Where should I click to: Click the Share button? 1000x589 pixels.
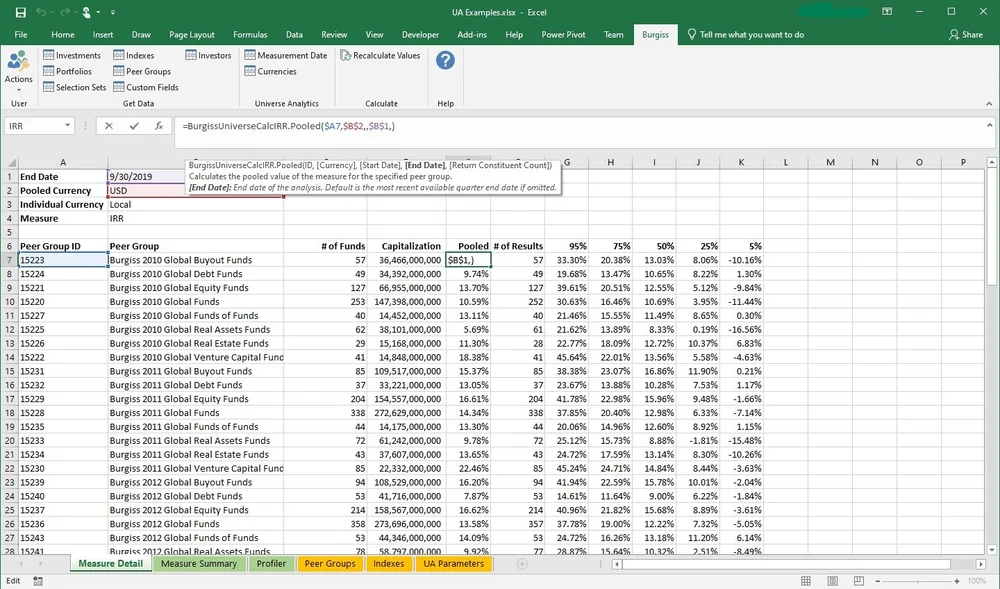pyautogui.click(x=966, y=34)
